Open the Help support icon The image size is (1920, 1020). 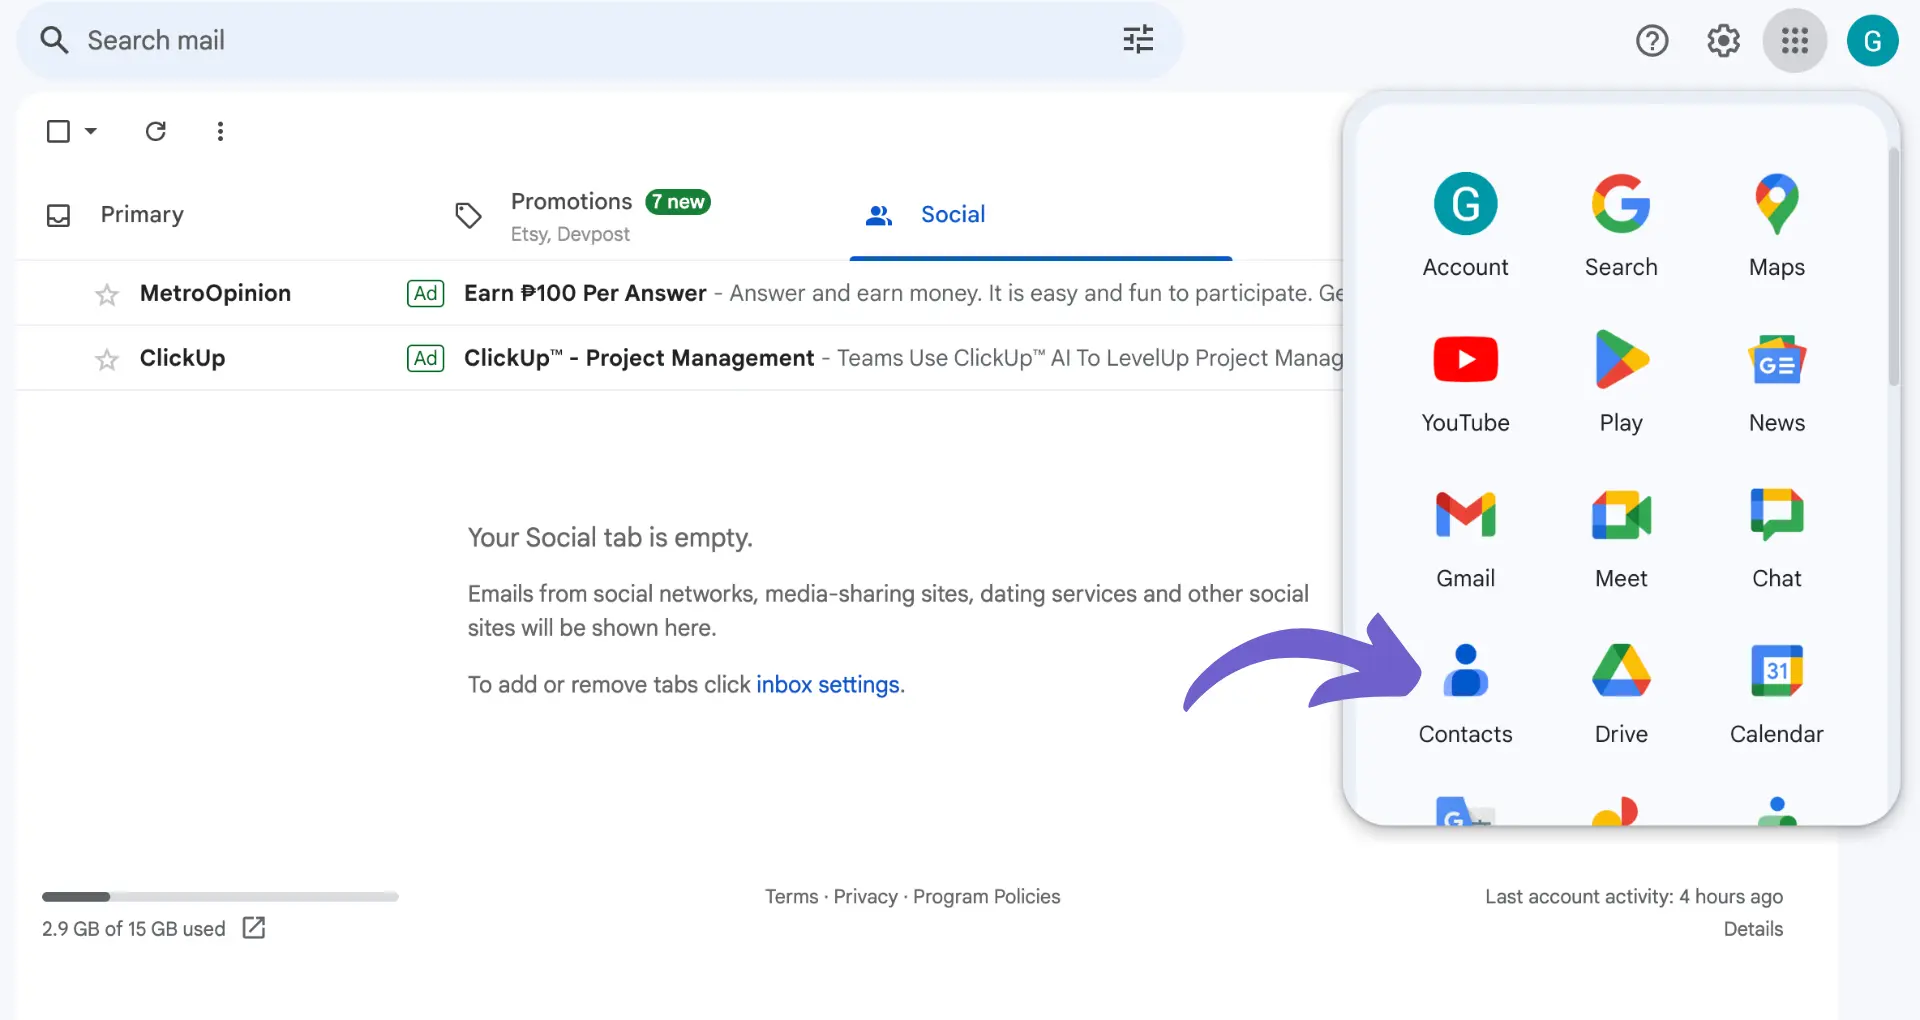(x=1652, y=41)
